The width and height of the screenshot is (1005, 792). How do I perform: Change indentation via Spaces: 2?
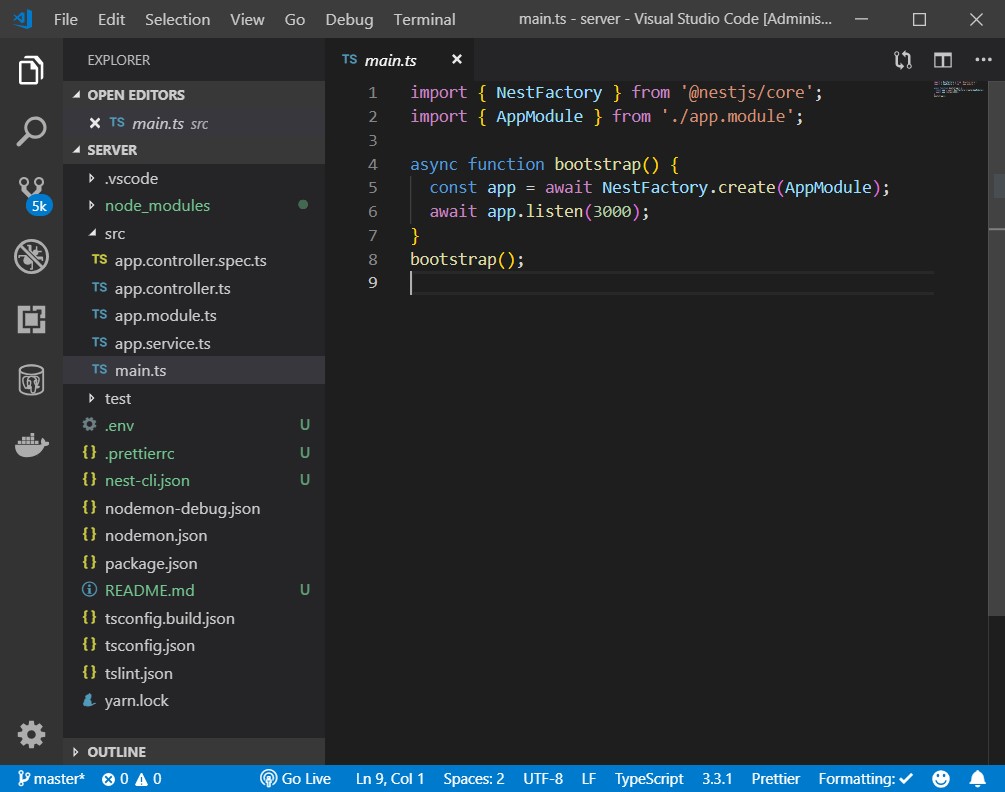point(474,779)
